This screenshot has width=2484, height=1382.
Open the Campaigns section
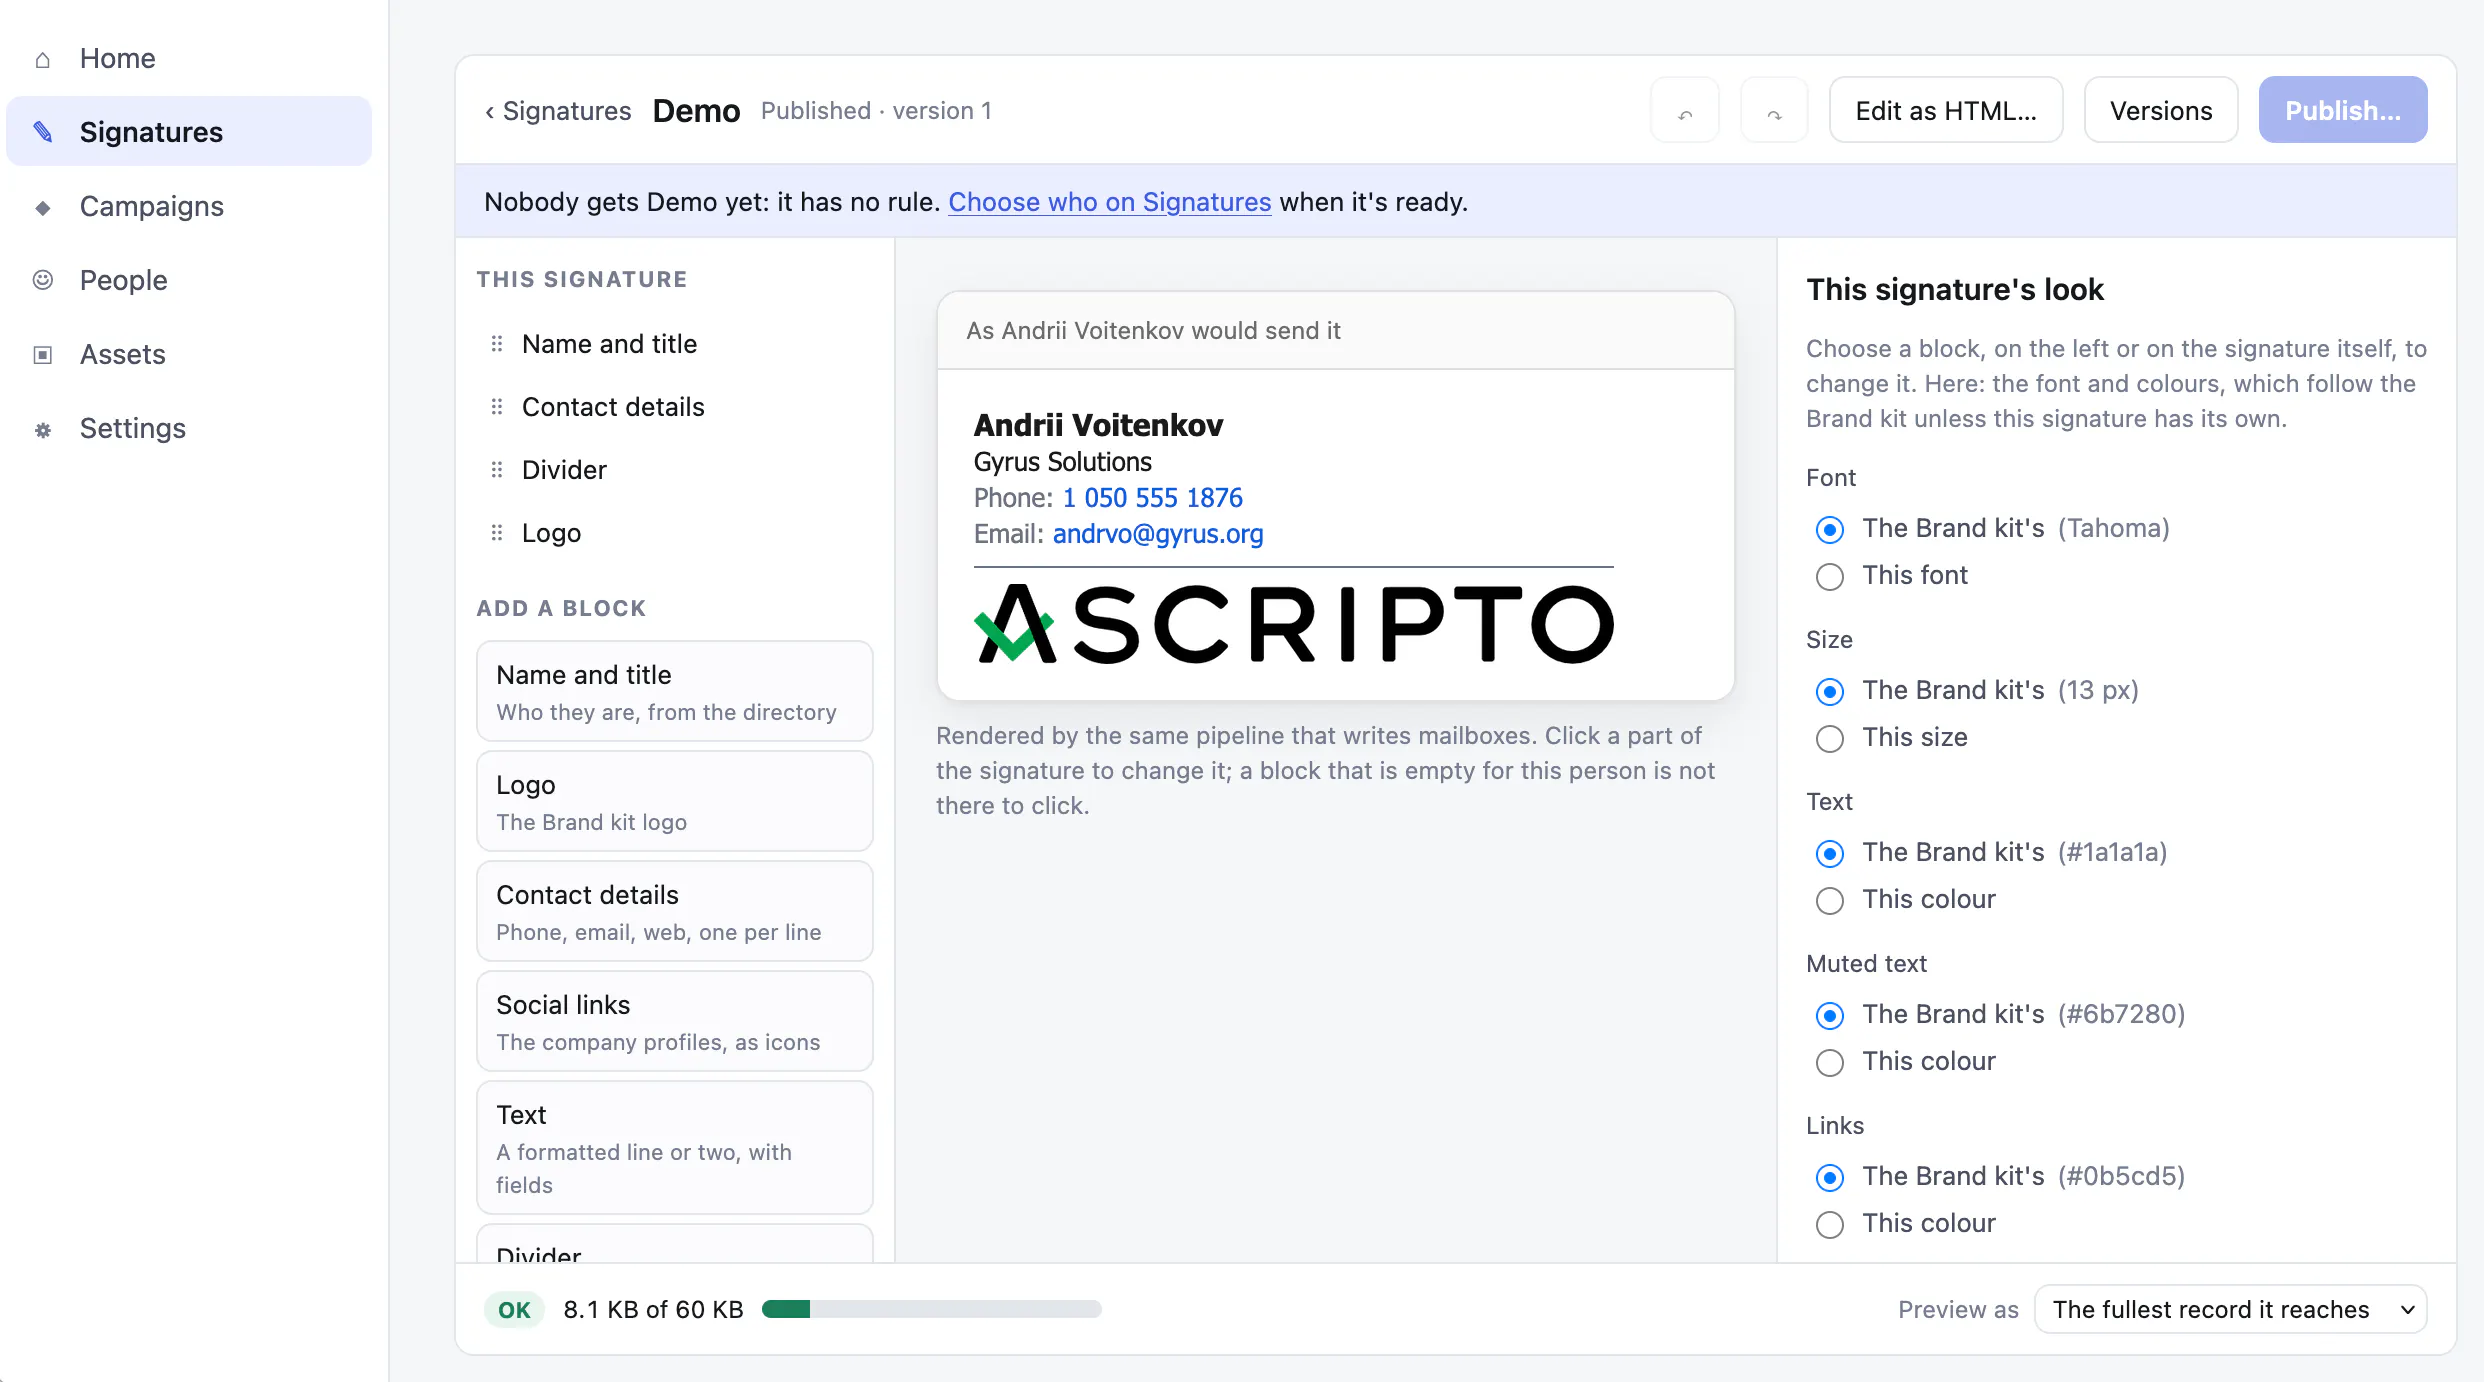(189, 207)
